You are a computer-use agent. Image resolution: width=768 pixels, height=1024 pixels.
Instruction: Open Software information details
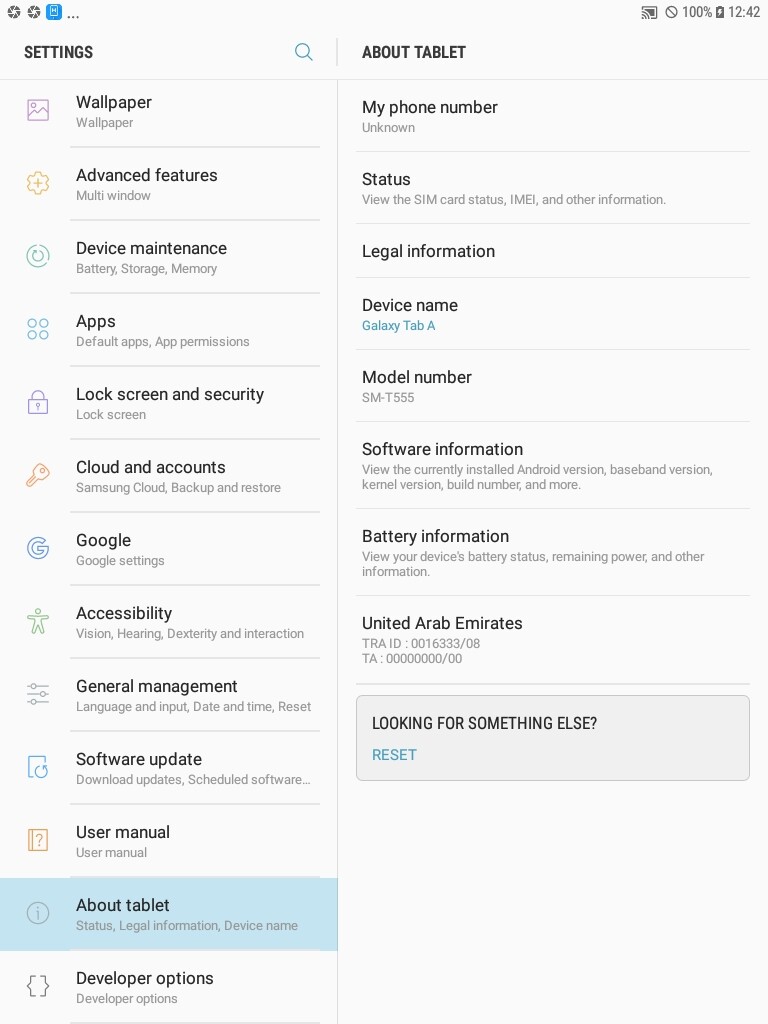point(552,466)
